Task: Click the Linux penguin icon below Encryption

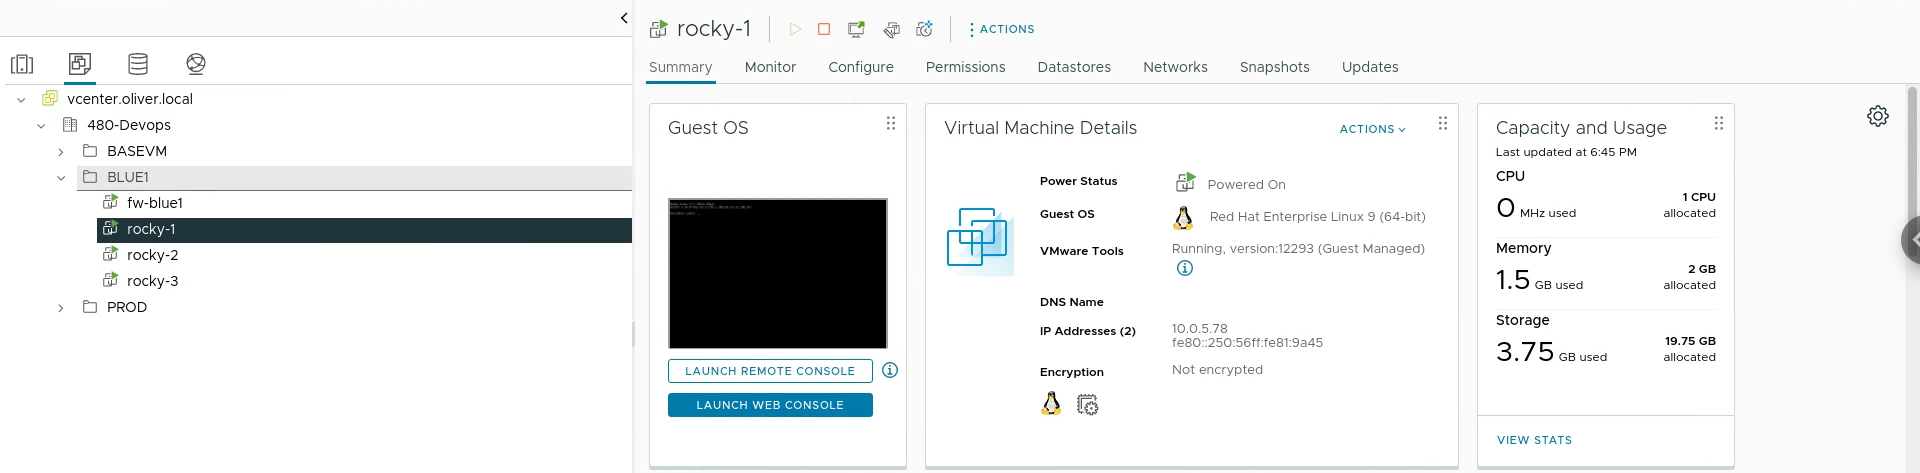Action: pyautogui.click(x=1051, y=403)
